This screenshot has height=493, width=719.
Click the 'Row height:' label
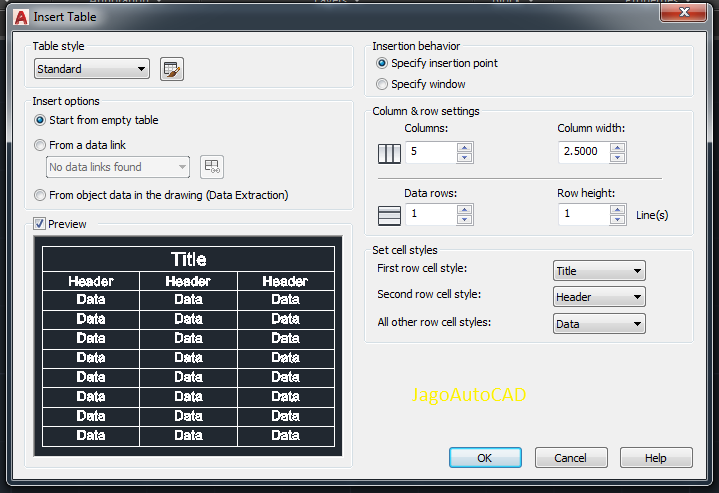point(586,194)
